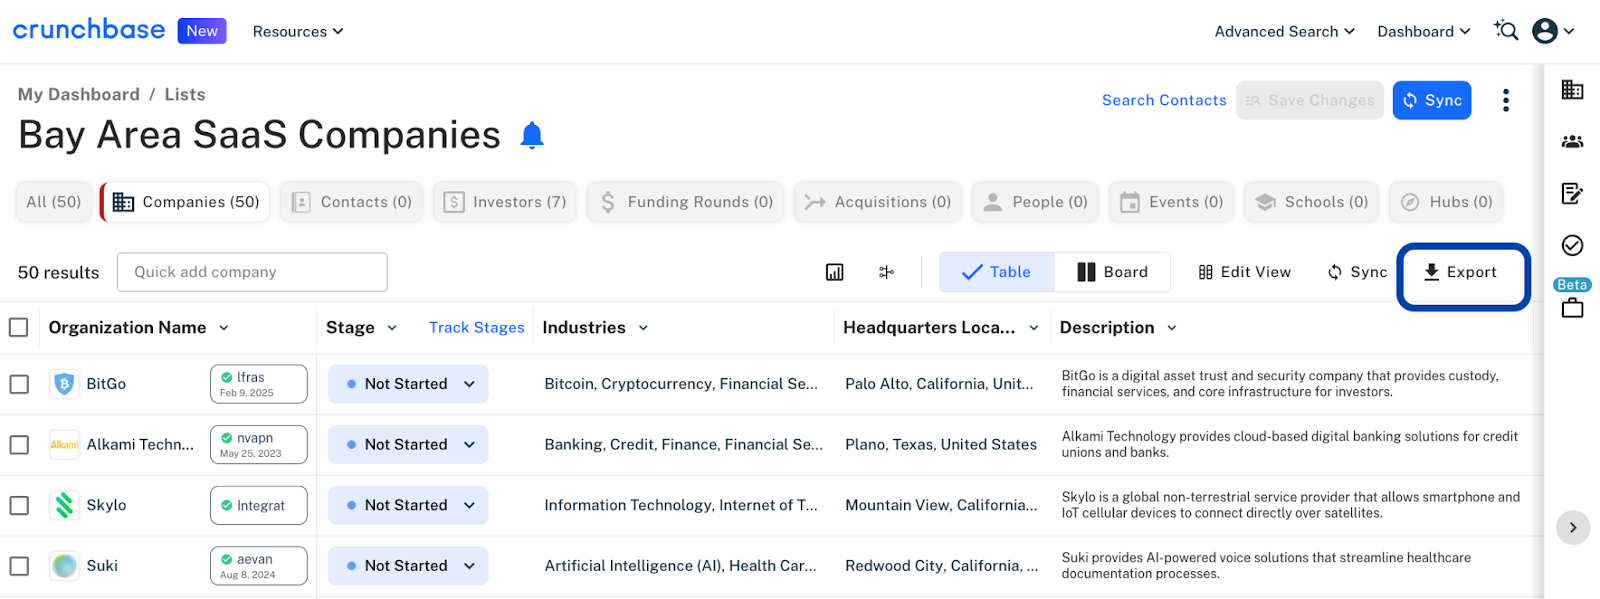Click the Alkami Technology company logo
The height and width of the screenshot is (599, 1600).
pos(64,445)
